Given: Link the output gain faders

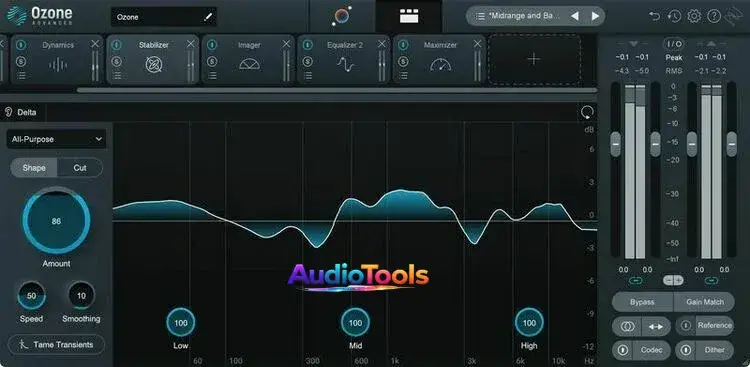Looking at the screenshot, I should [711, 281].
